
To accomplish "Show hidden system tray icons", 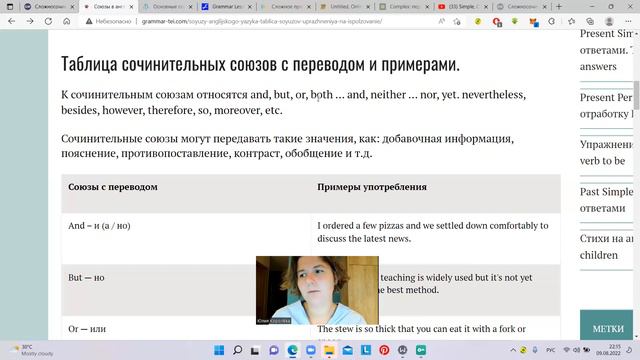I will [513, 350].
